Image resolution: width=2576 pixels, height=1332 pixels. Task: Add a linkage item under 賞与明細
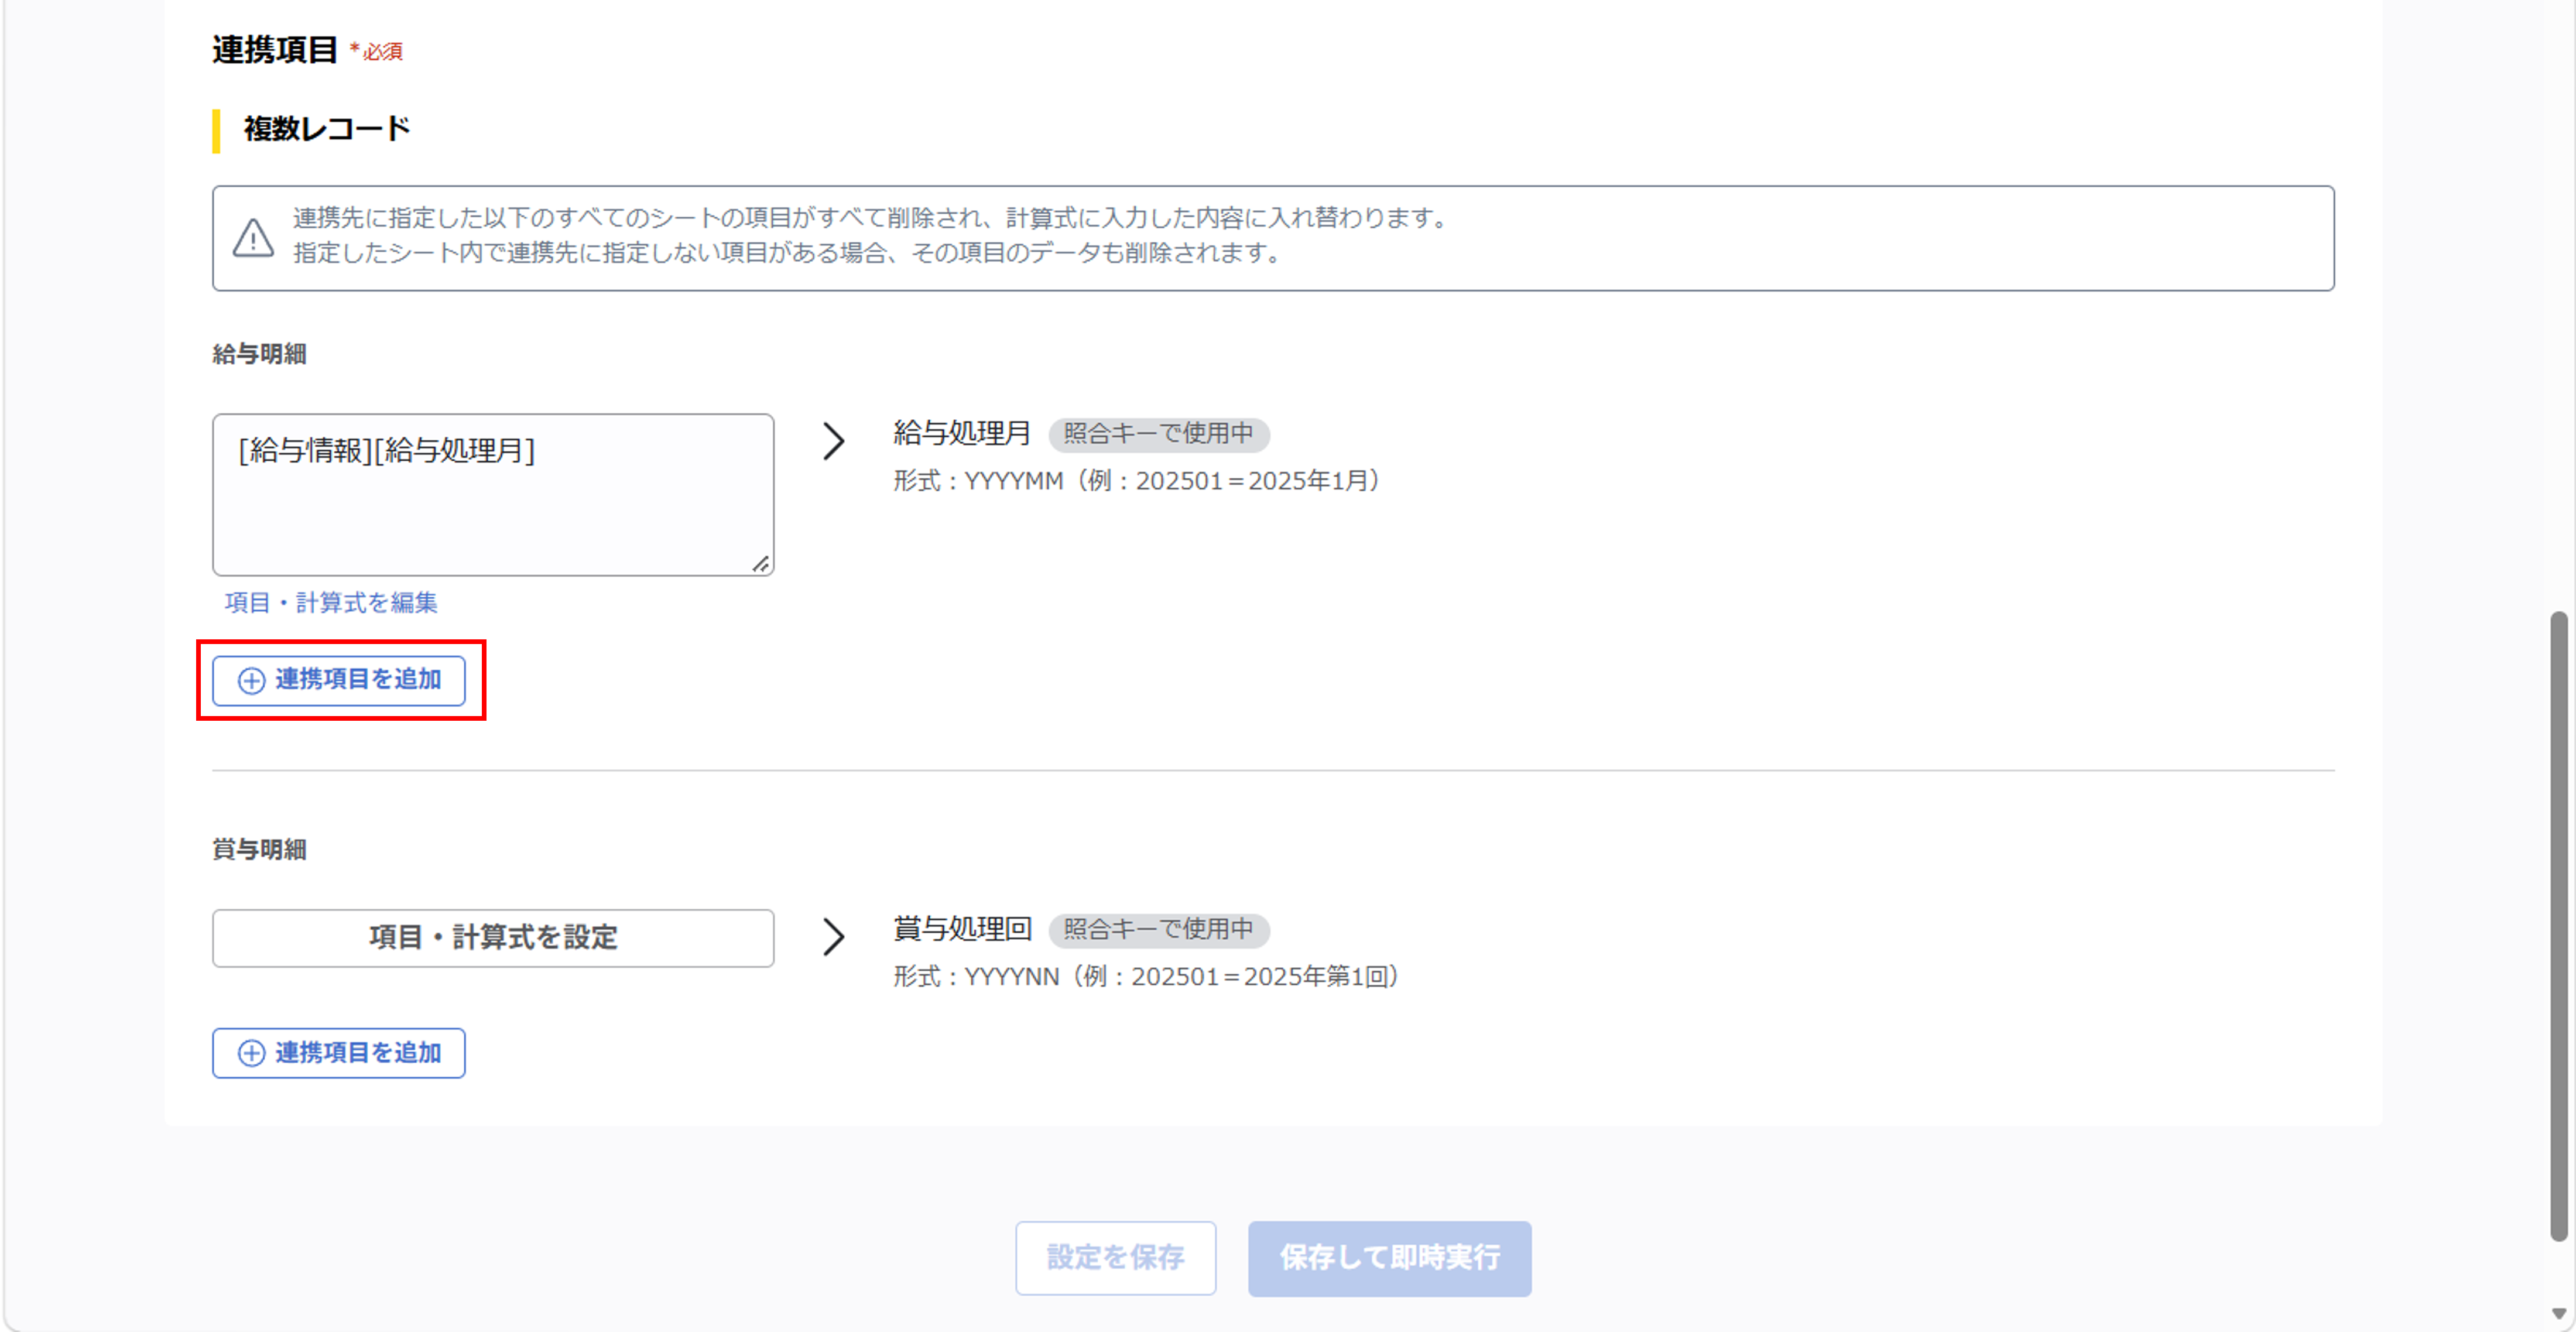click(x=339, y=1053)
